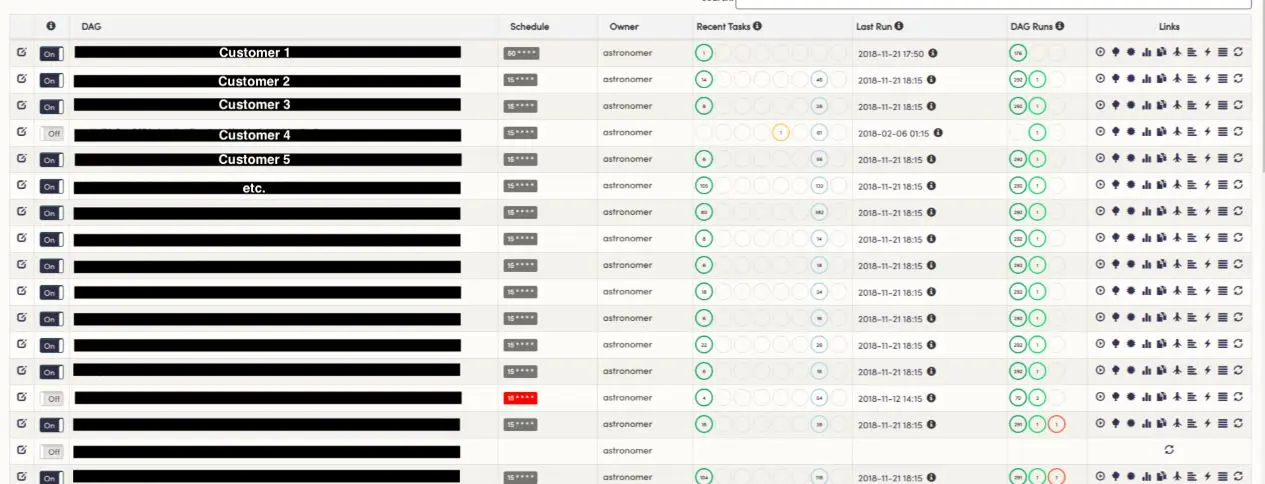Viewport: 1265px width, 484px height.
Task: Click the Last Run column header
Action: click(x=874, y=26)
